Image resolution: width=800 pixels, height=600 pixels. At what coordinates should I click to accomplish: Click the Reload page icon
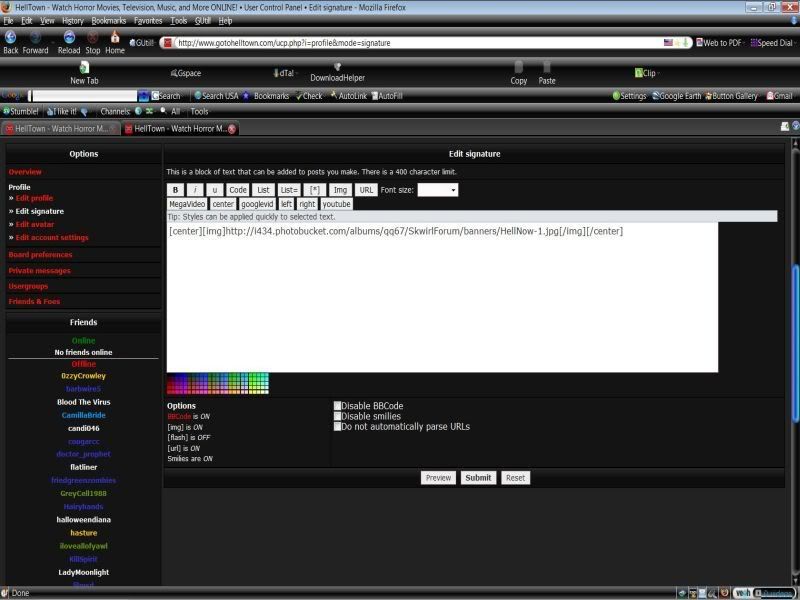pos(68,37)
